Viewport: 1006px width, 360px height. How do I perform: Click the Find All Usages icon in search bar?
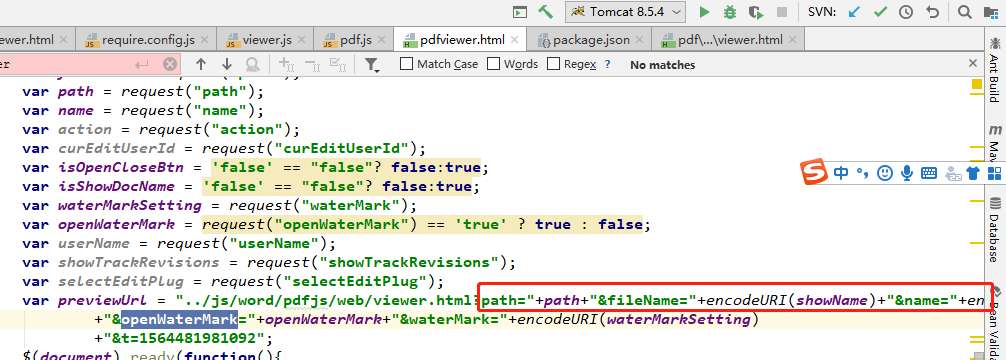pos(252,64)
